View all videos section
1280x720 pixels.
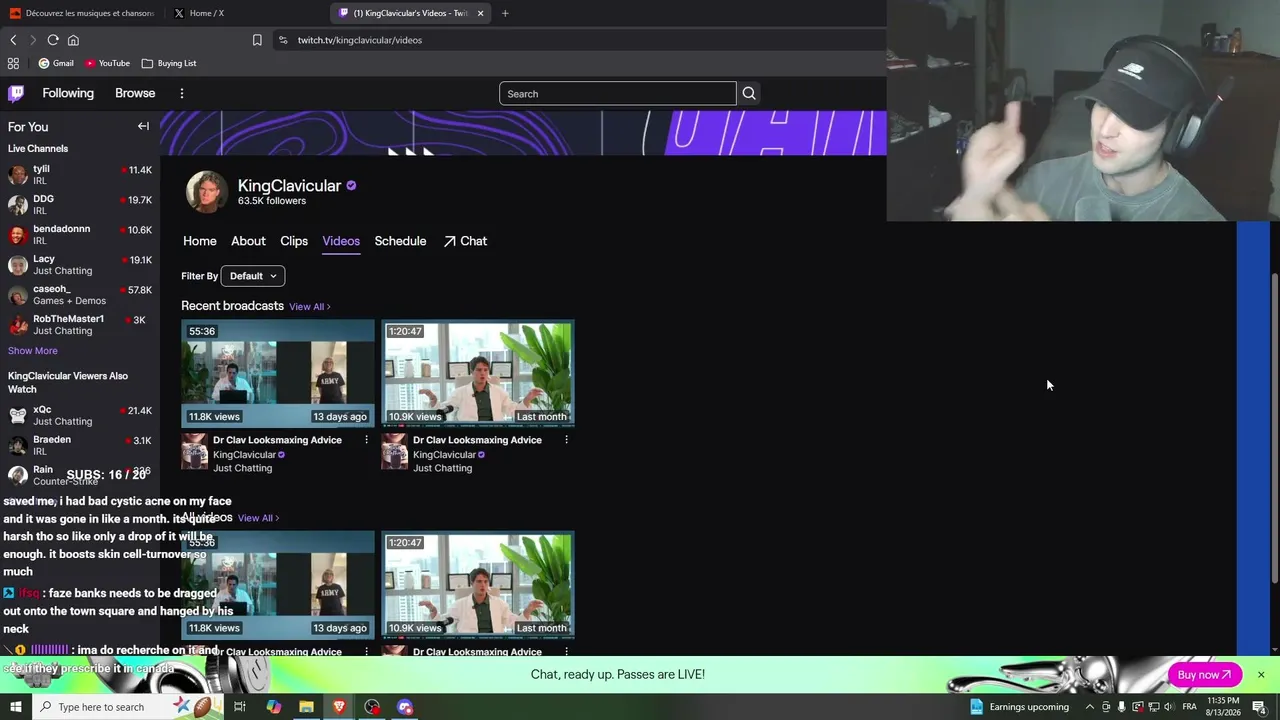[258, 518]
